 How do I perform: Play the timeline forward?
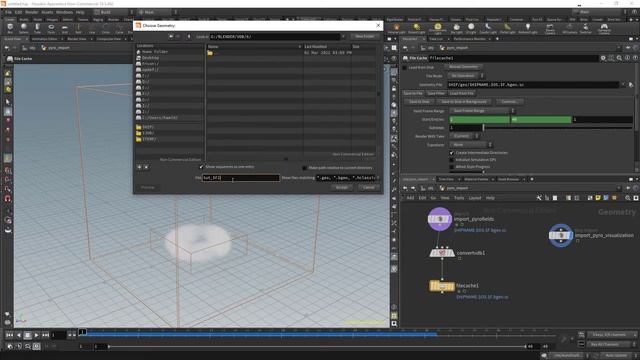(36, 335)
